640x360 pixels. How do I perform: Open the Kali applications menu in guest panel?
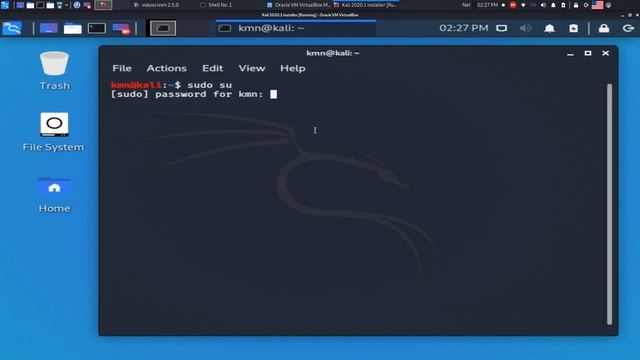11,28
